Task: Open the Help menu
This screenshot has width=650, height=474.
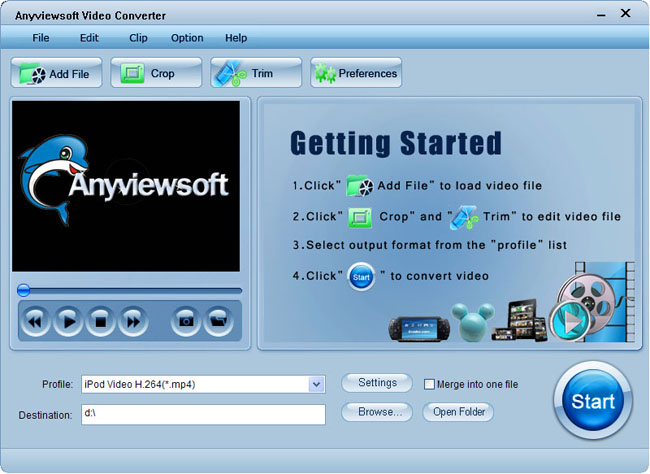Action: [236, 38]
